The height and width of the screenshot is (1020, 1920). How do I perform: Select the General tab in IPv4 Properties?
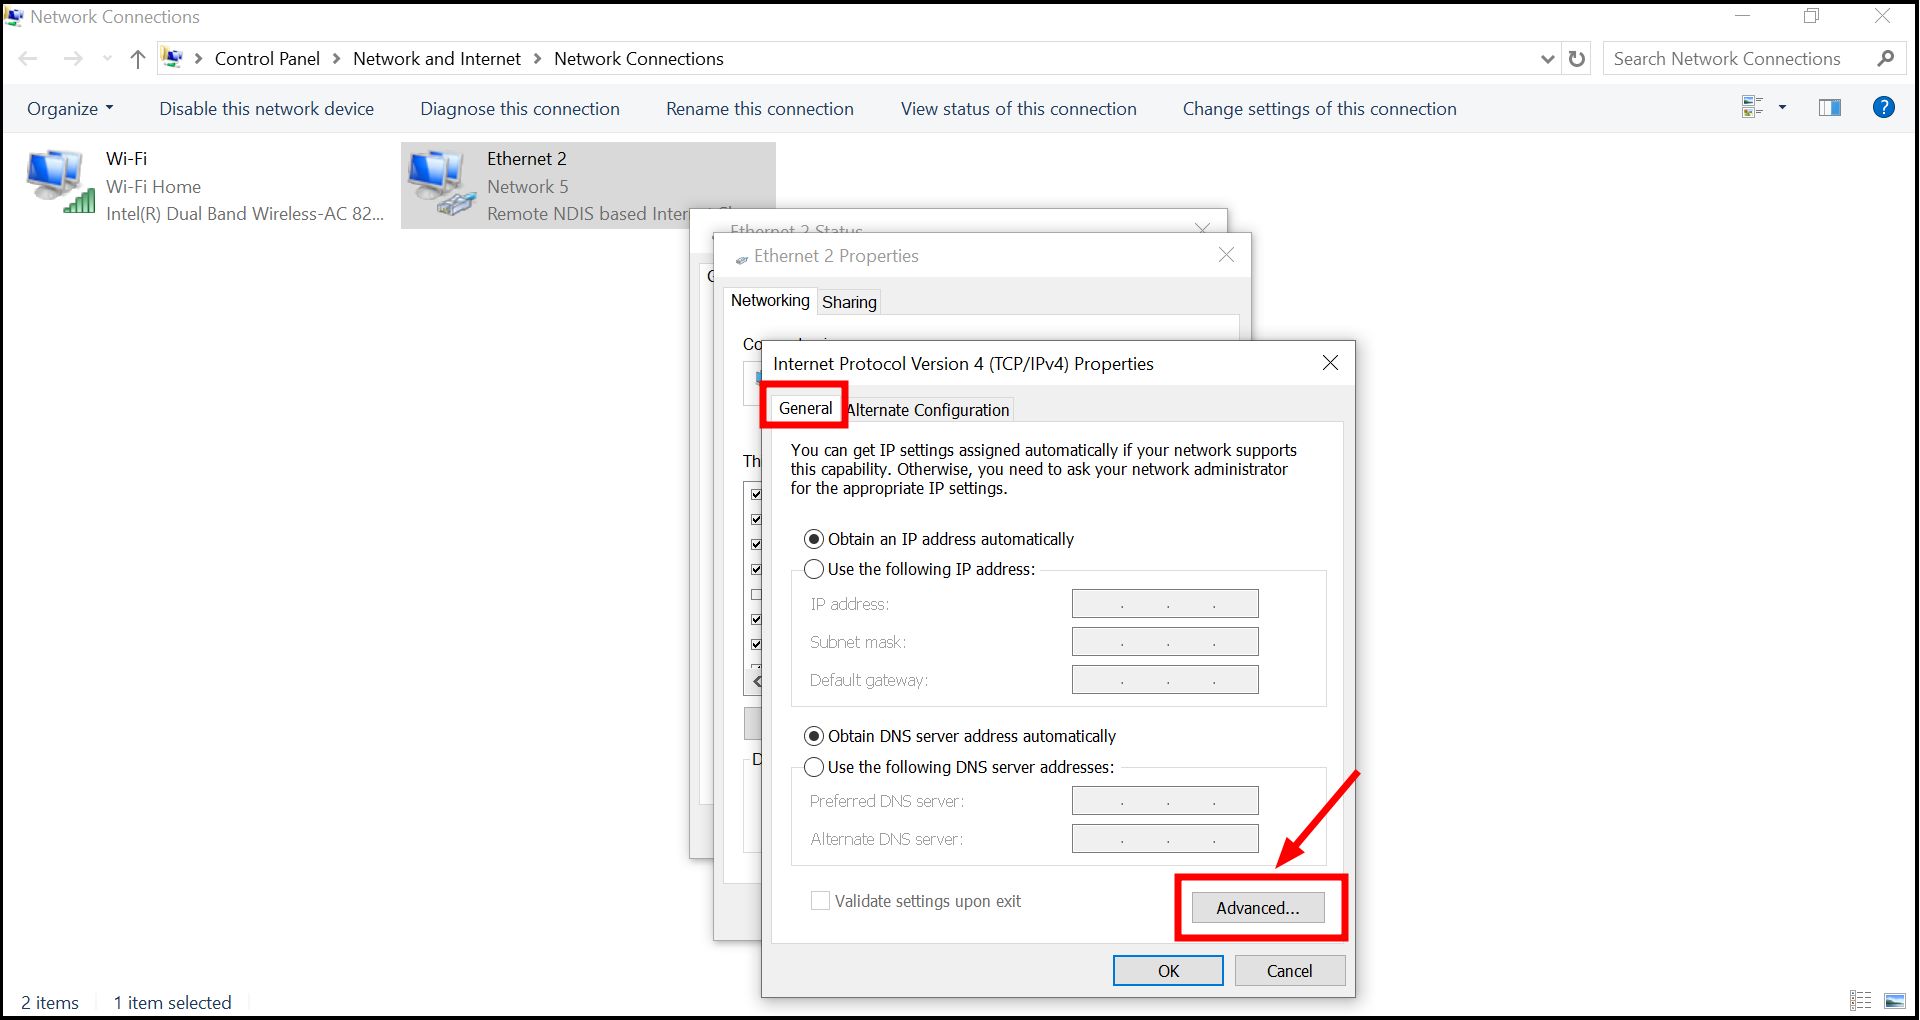(x=805, y=408)
